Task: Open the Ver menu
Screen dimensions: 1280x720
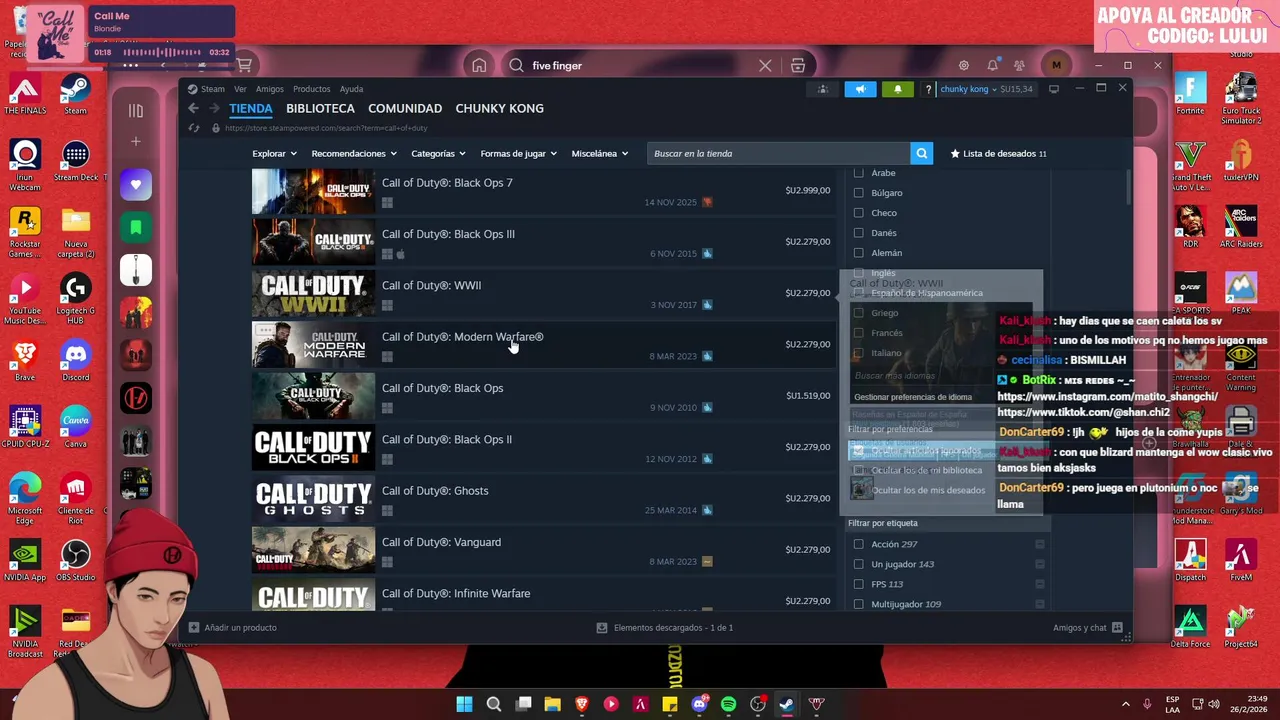Action: coord(240,89)
